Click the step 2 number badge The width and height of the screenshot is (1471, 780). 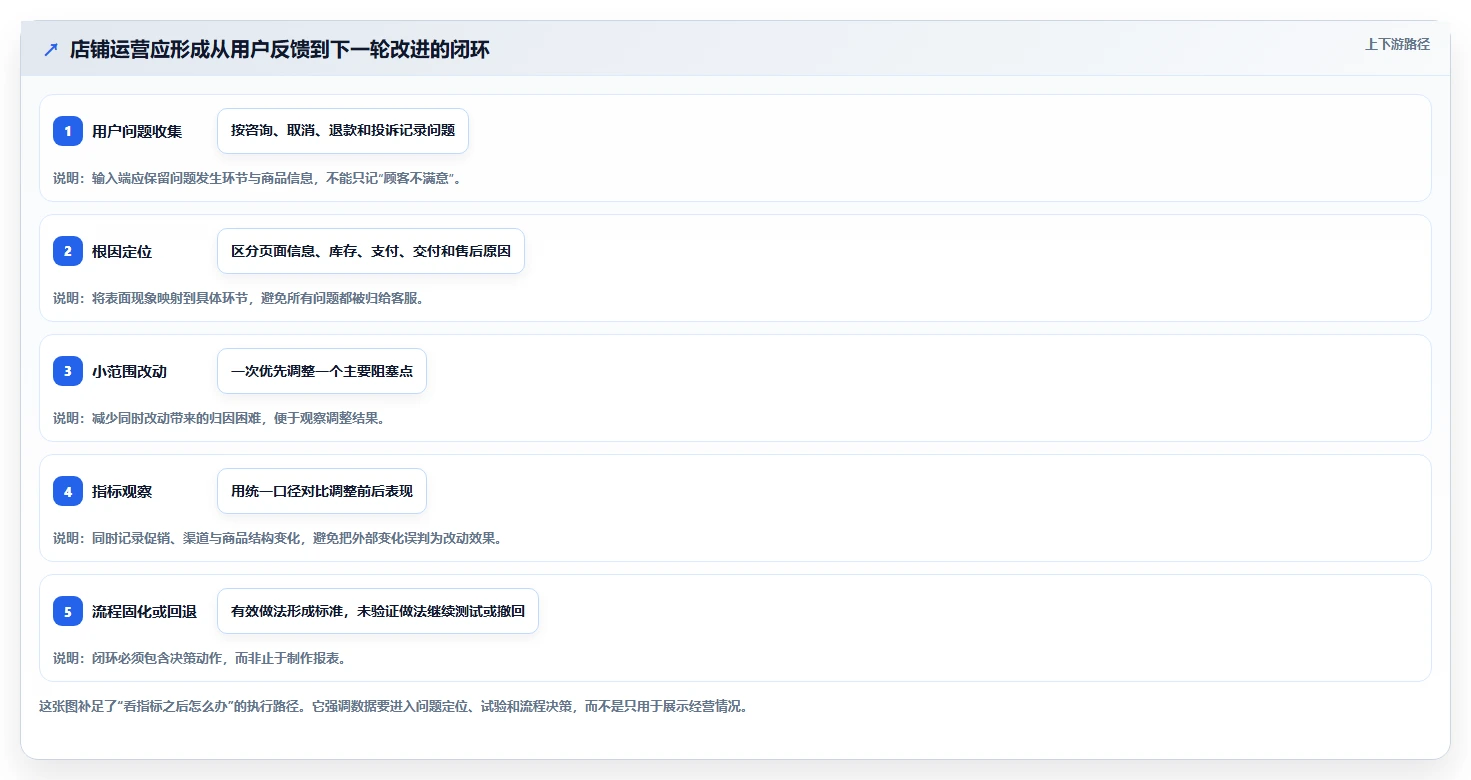pos(68,251)
